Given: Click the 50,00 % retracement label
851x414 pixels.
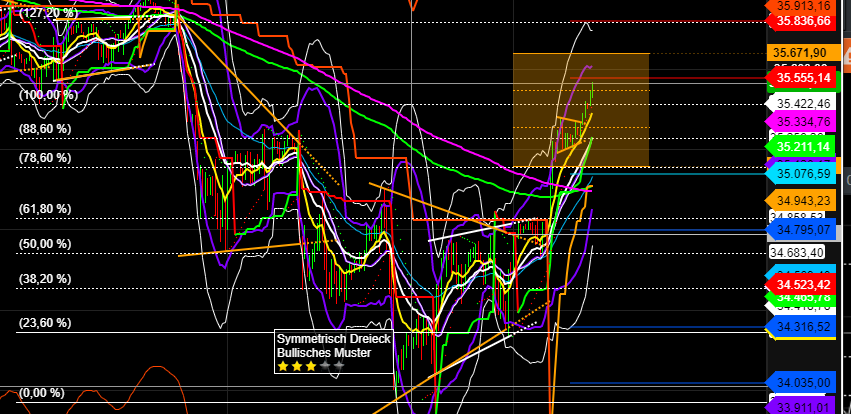Looking at the screenshot, I should [46, 244].
